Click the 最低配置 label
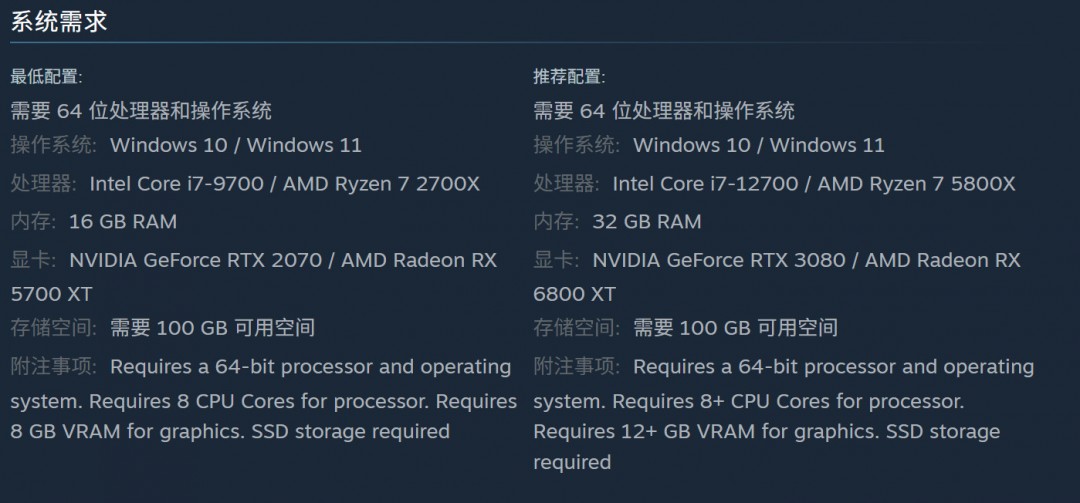The image size is (1080, 503). coord(46,77)
